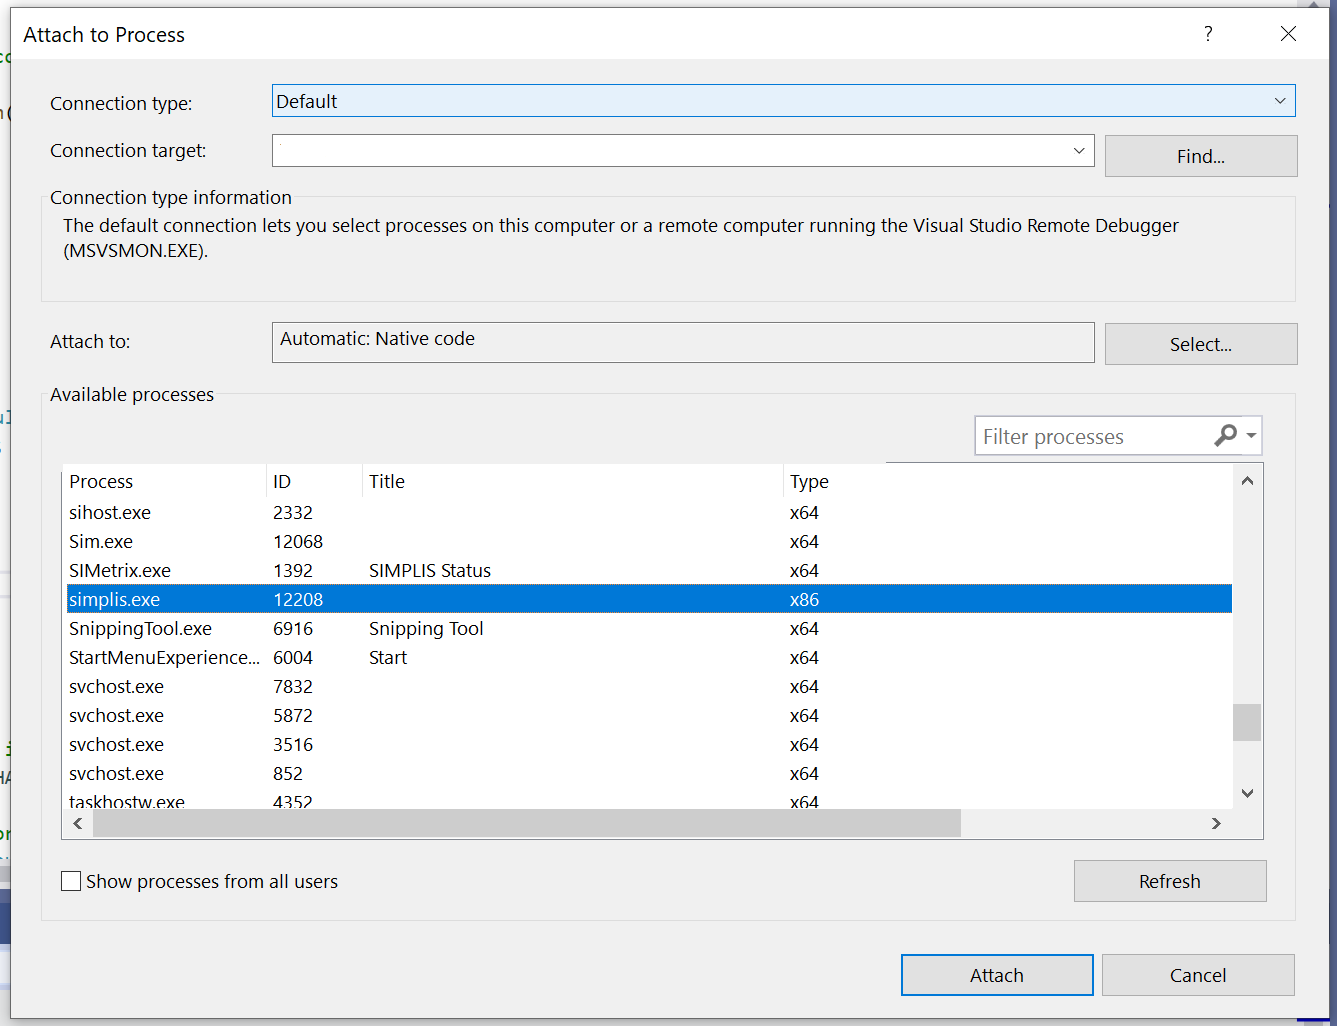Click the Attach button
Image resolution: width=1337 pixels, height=1026 pixels.
pos(996,975)
